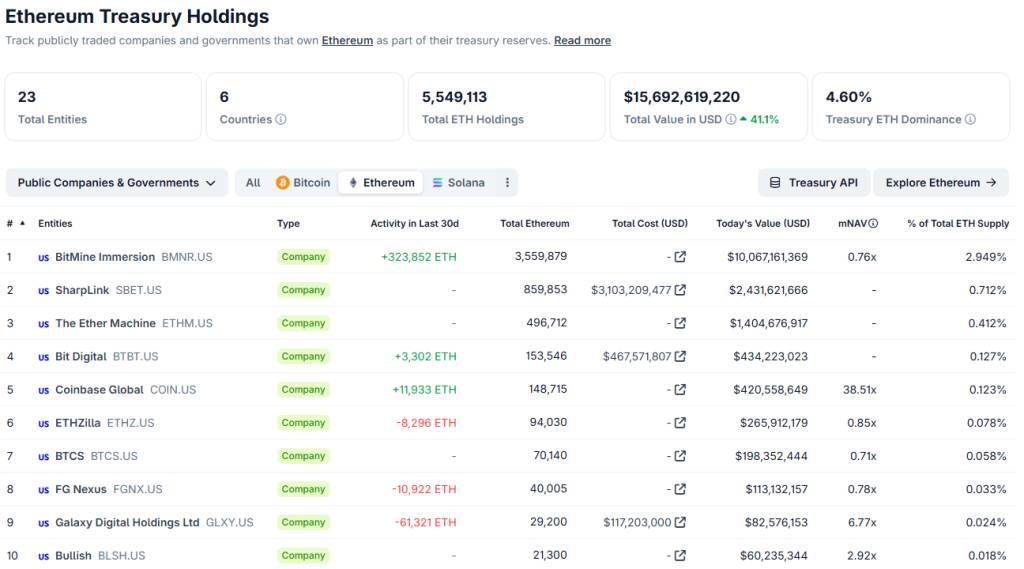Screen dimensions: 1024x569
Task: Click the Treasury API database icon
Action: (x=775, y=183)
